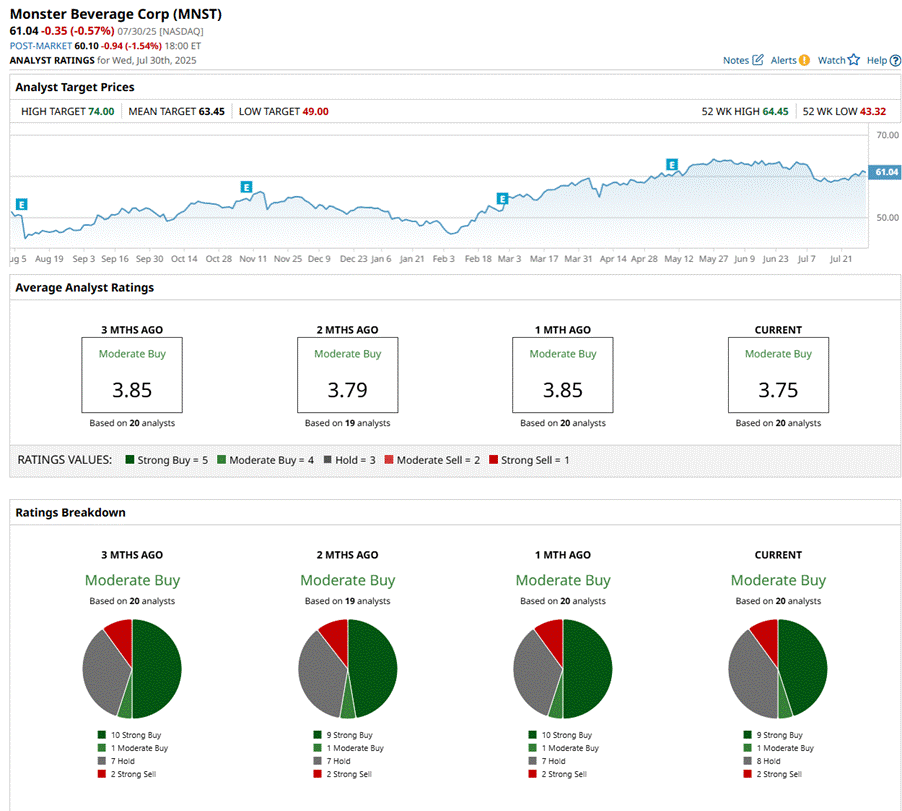The width and height of the screenshot is (902, 811).
Task: Click the CURRENT 3.75 rating box
Action: (778, 375)
